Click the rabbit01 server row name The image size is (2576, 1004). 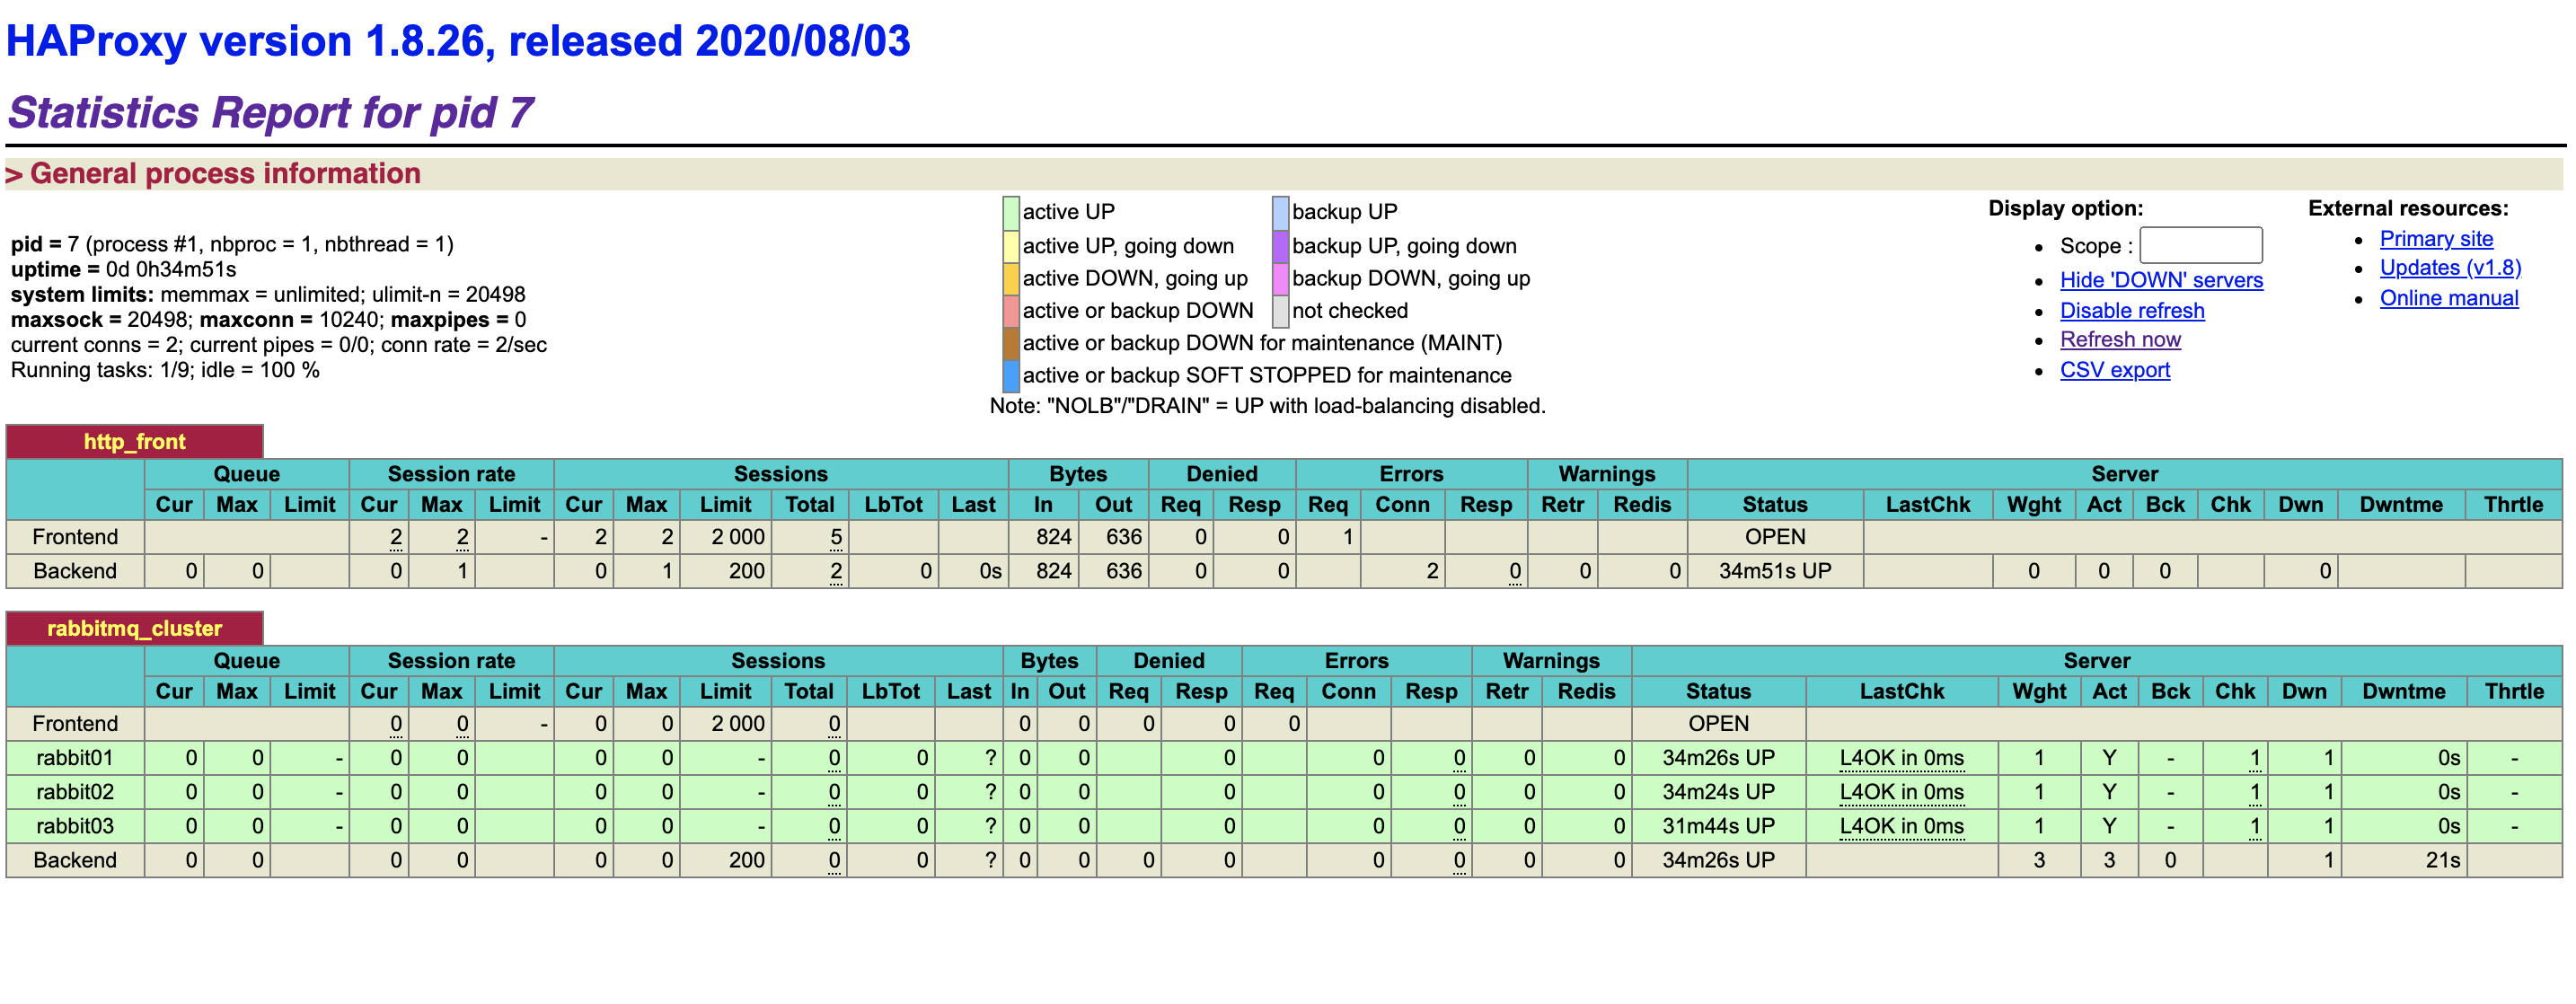[75, 758]
